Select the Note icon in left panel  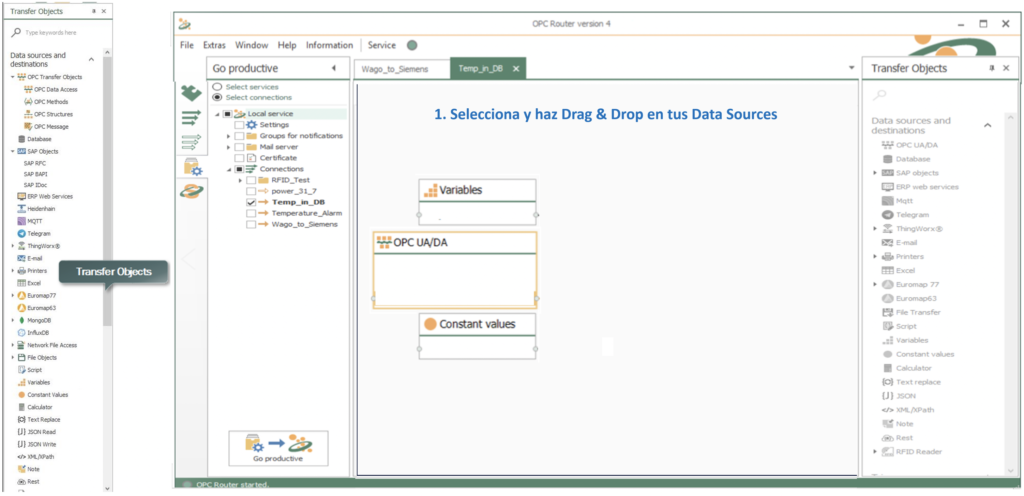[x=22, y=469]
